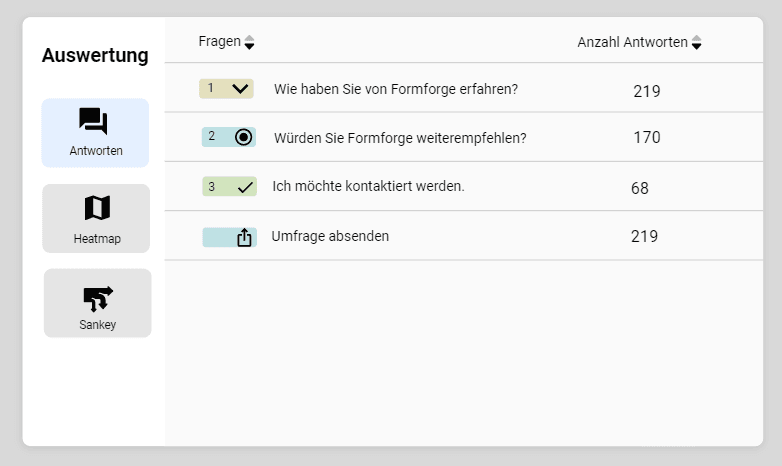Sort by Anzahl Antworten arrows
The image size is (782, 466).
pyautogui.click(x=696, y=43)
